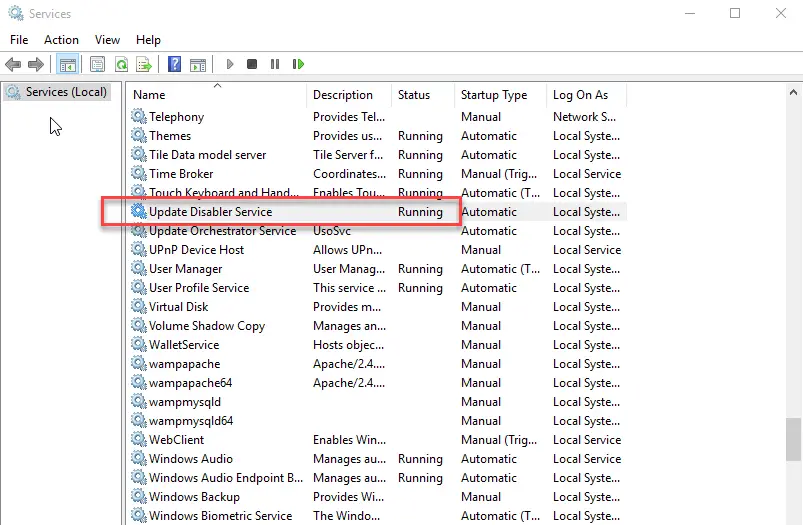Image resolution: width=803 pixels, height=525 pixels.
Task: Open the View menu
Action: point(107,40)
